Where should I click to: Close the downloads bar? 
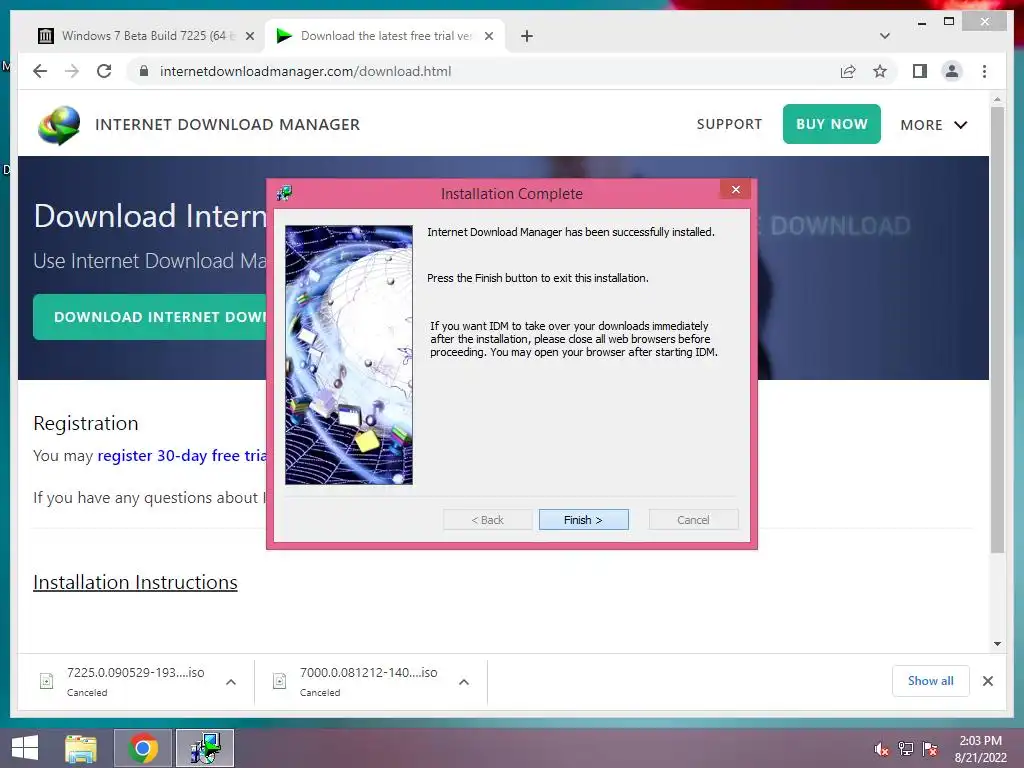pos(987,681)
